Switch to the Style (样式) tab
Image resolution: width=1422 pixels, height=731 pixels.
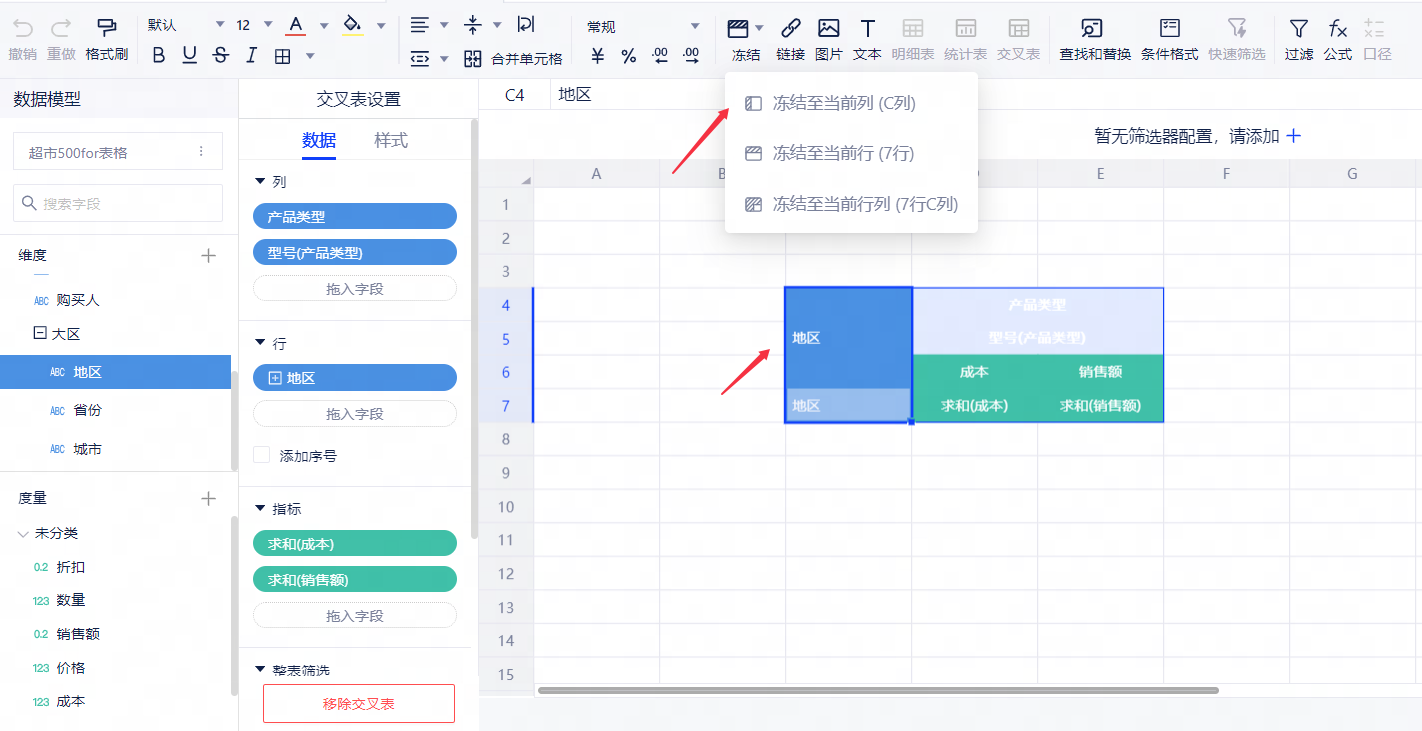click(391, 140)
